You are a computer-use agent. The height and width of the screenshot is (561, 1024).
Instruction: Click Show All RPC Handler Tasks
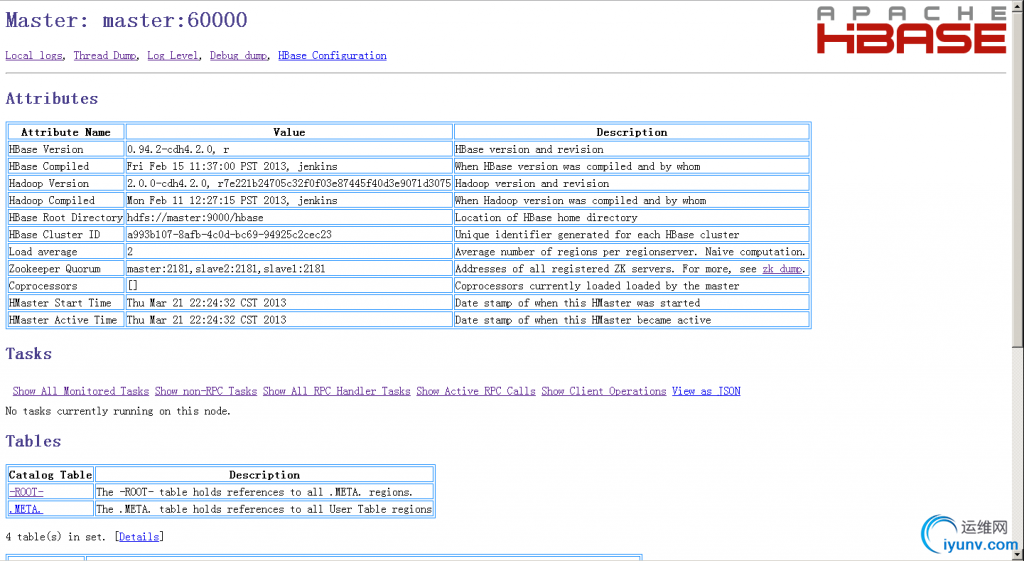tap(336, 391)
